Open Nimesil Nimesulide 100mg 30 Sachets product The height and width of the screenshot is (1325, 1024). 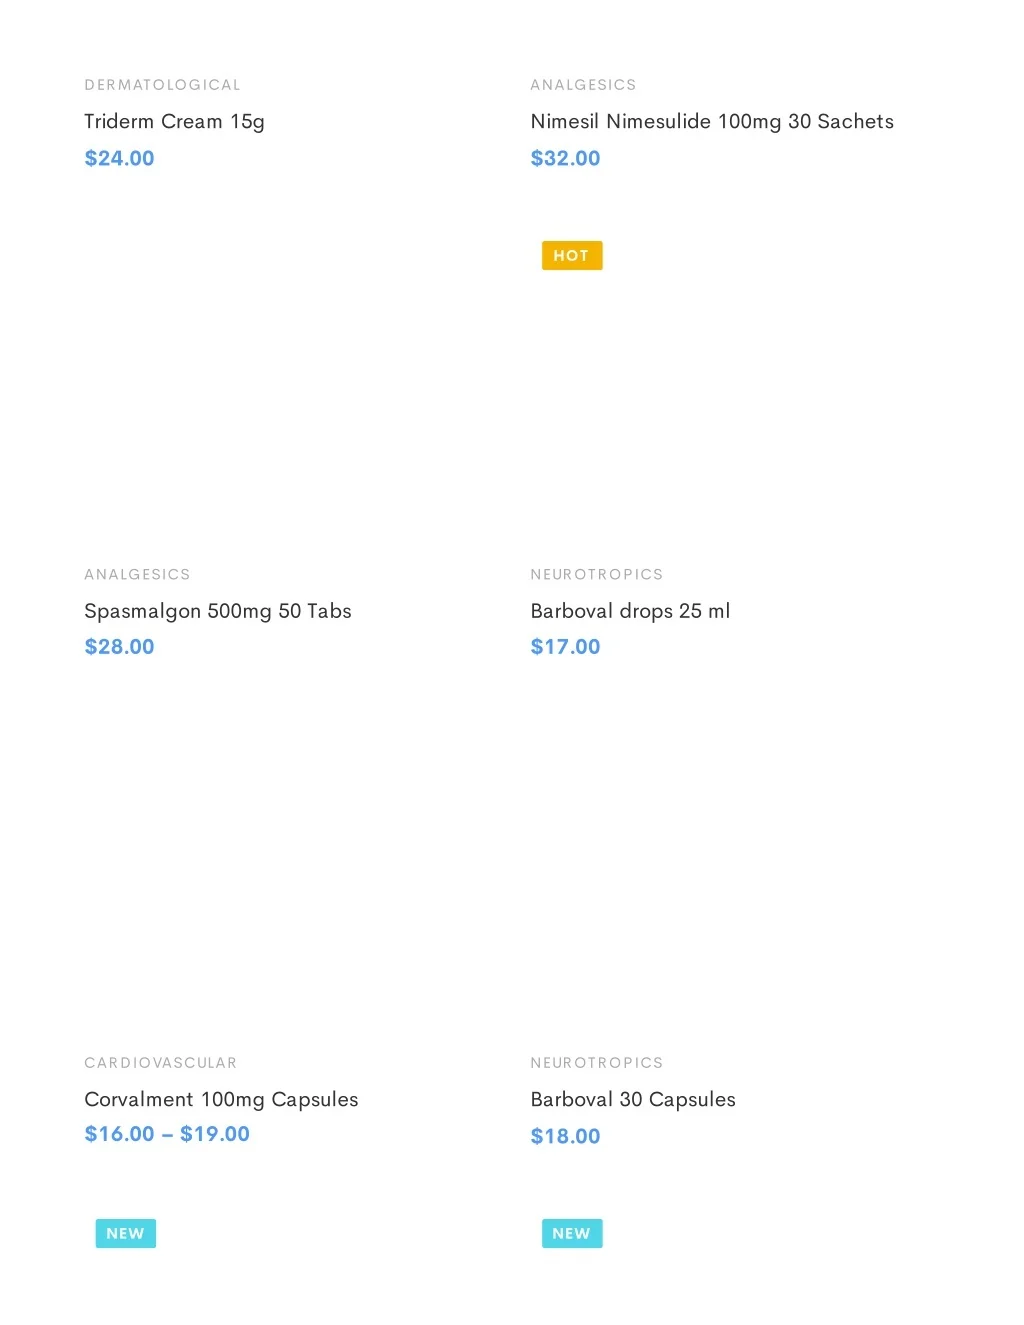tap(711, 122)
